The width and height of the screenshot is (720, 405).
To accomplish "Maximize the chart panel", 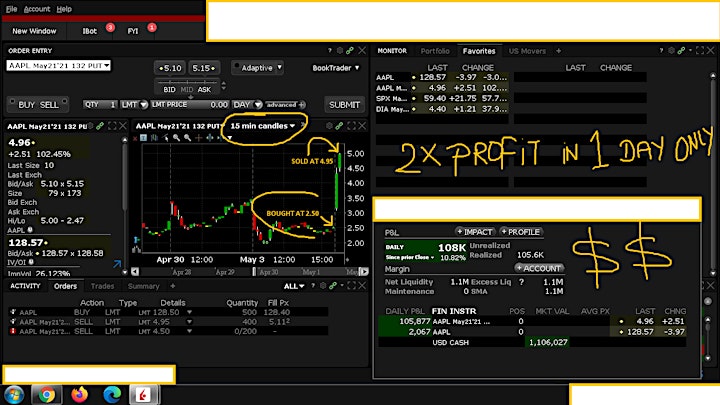I will (x=351, y=126).
